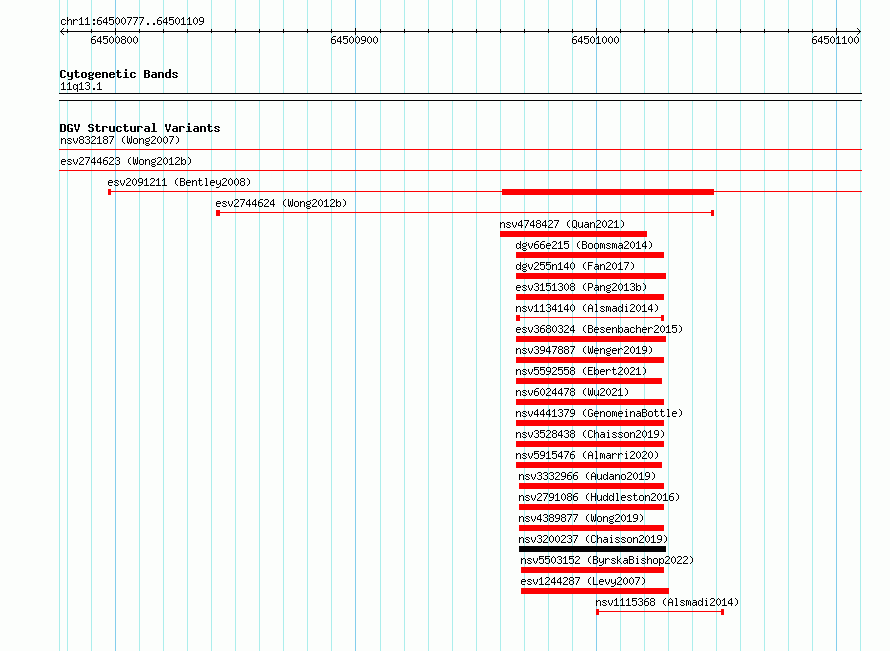The height and width of the screenshot is (651, 890).
Task: Click dgv255n140 (Fan2017) variant label
Action: click(x=575, y=266)
